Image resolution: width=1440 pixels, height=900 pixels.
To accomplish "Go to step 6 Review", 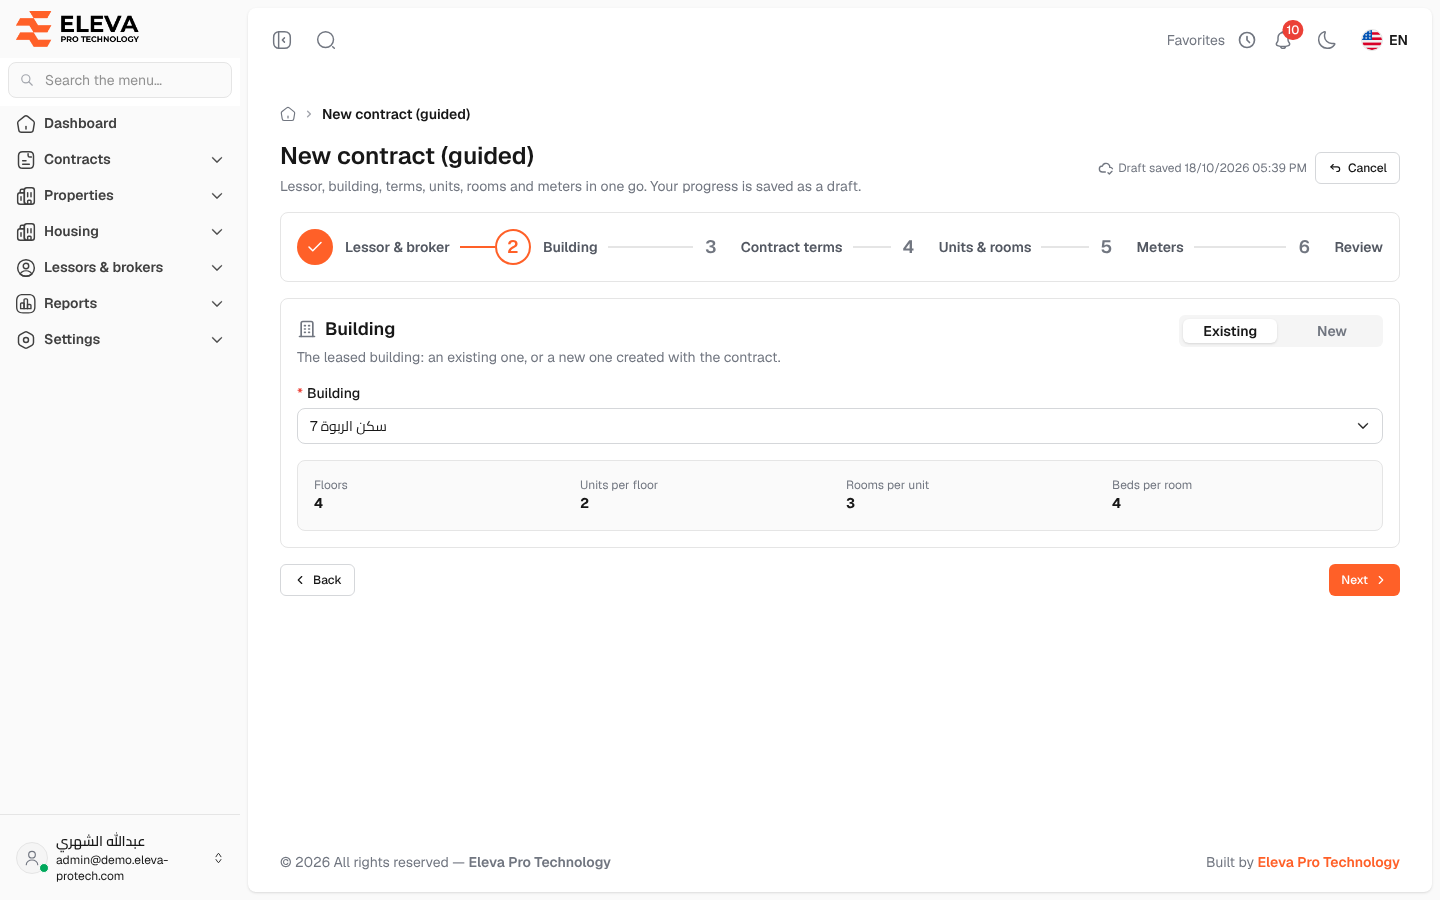I will coord(1335,247).
